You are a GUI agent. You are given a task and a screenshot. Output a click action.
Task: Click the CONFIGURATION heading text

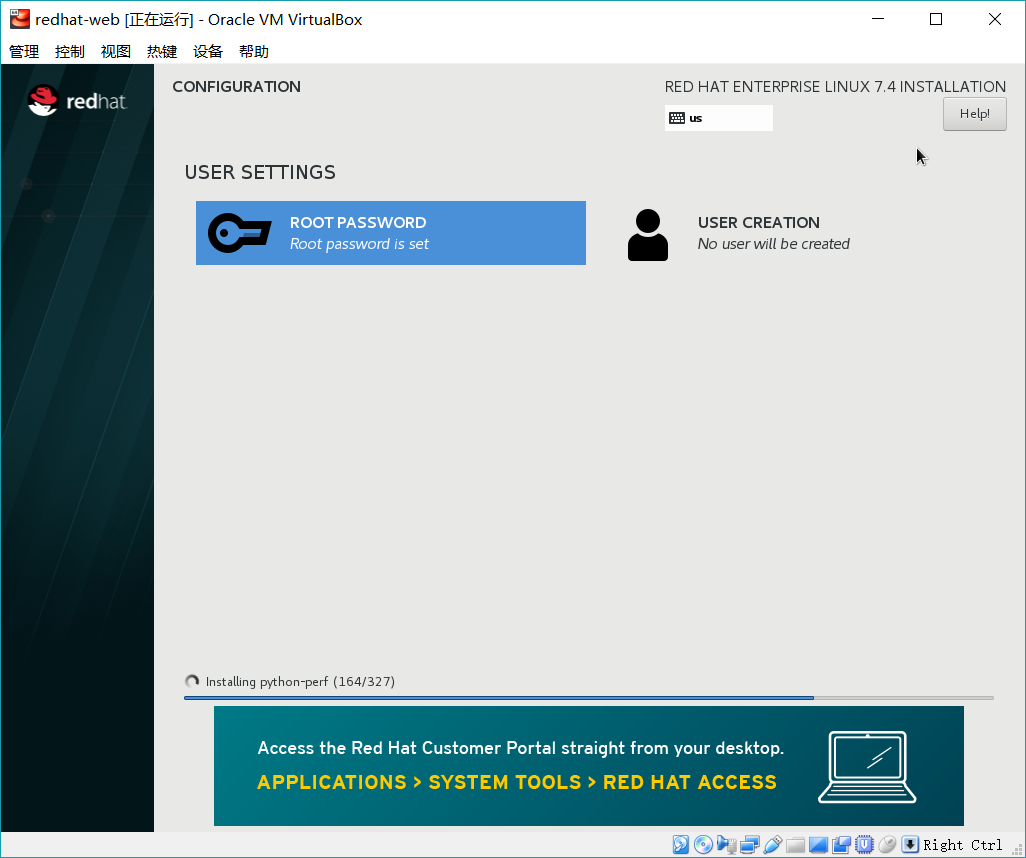click(236, 86)
